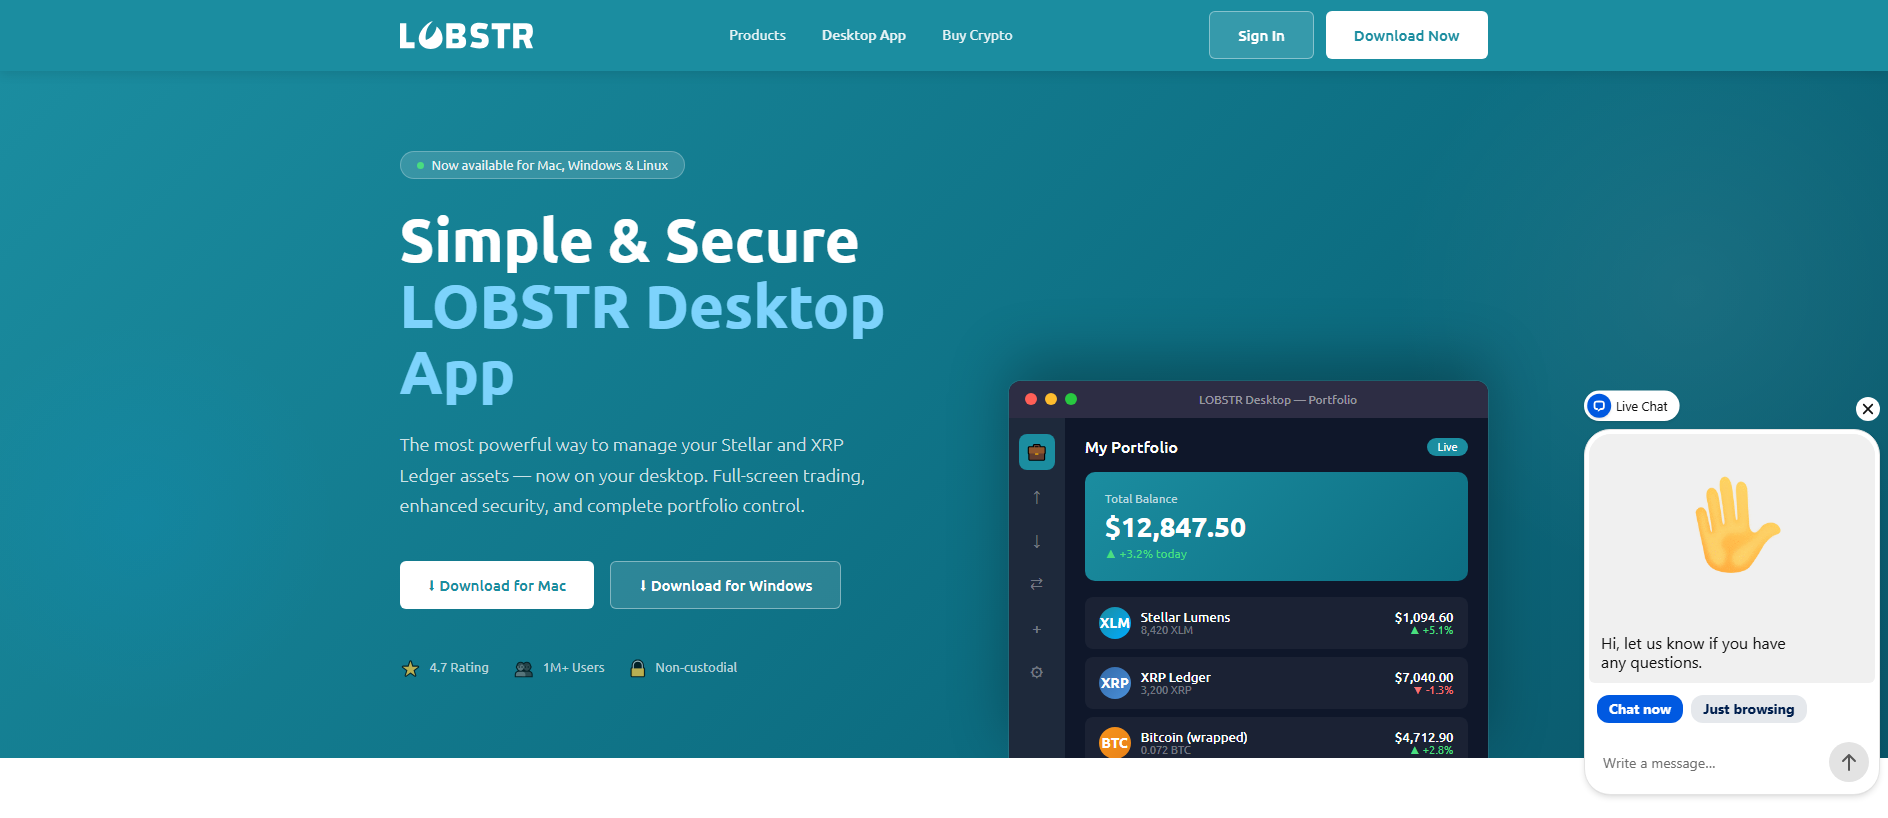Go to the Desktop App nav item
Viewport: 1888px width, 818px height.
(864, 35)
